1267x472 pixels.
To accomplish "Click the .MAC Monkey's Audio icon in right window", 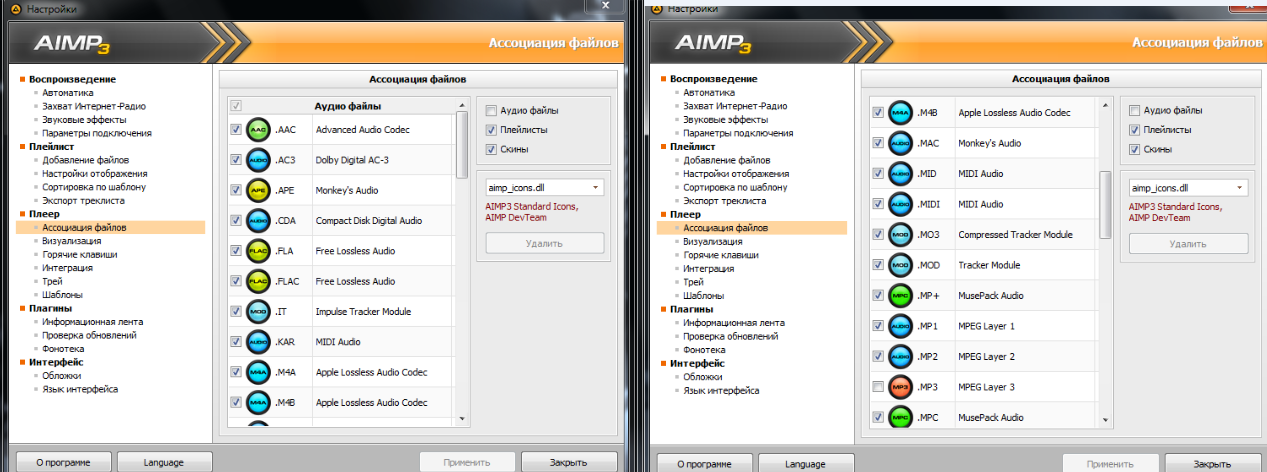I will 901,143.
